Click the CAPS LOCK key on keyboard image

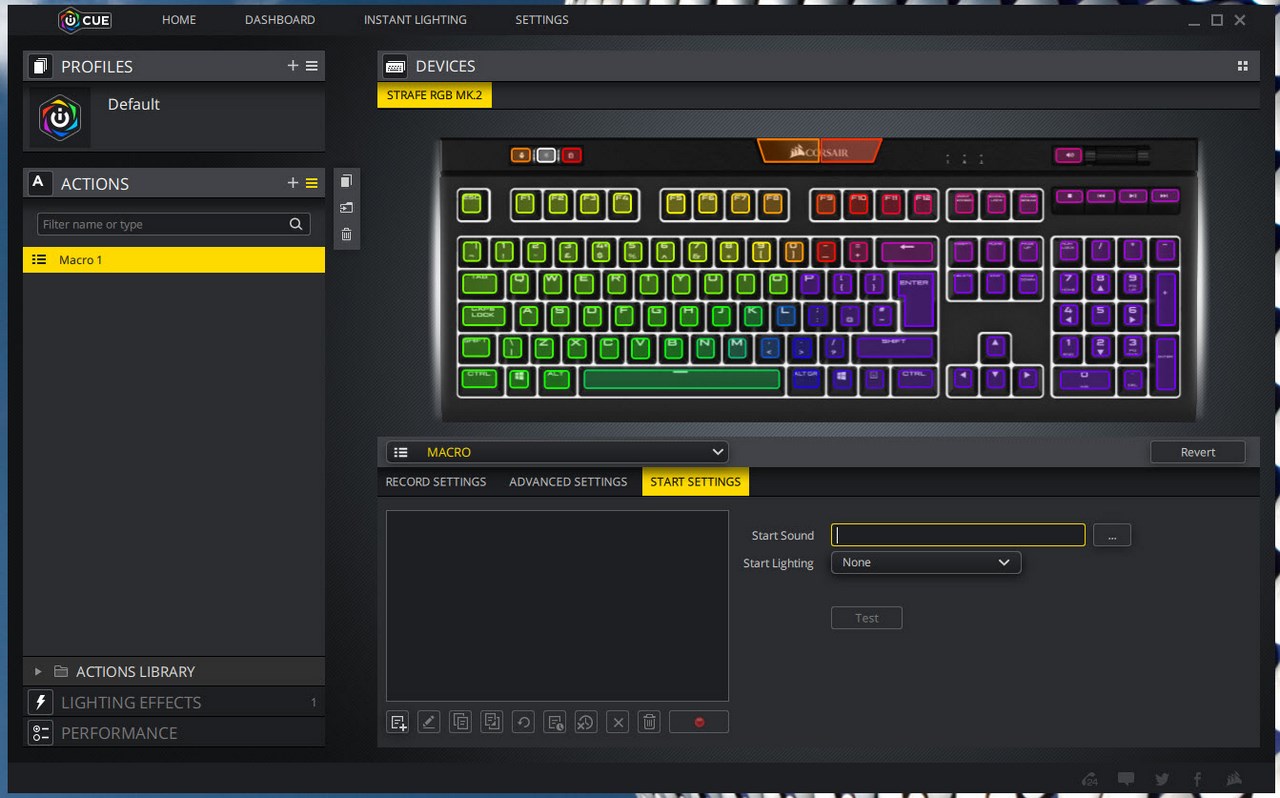click(x=484, y=316)
